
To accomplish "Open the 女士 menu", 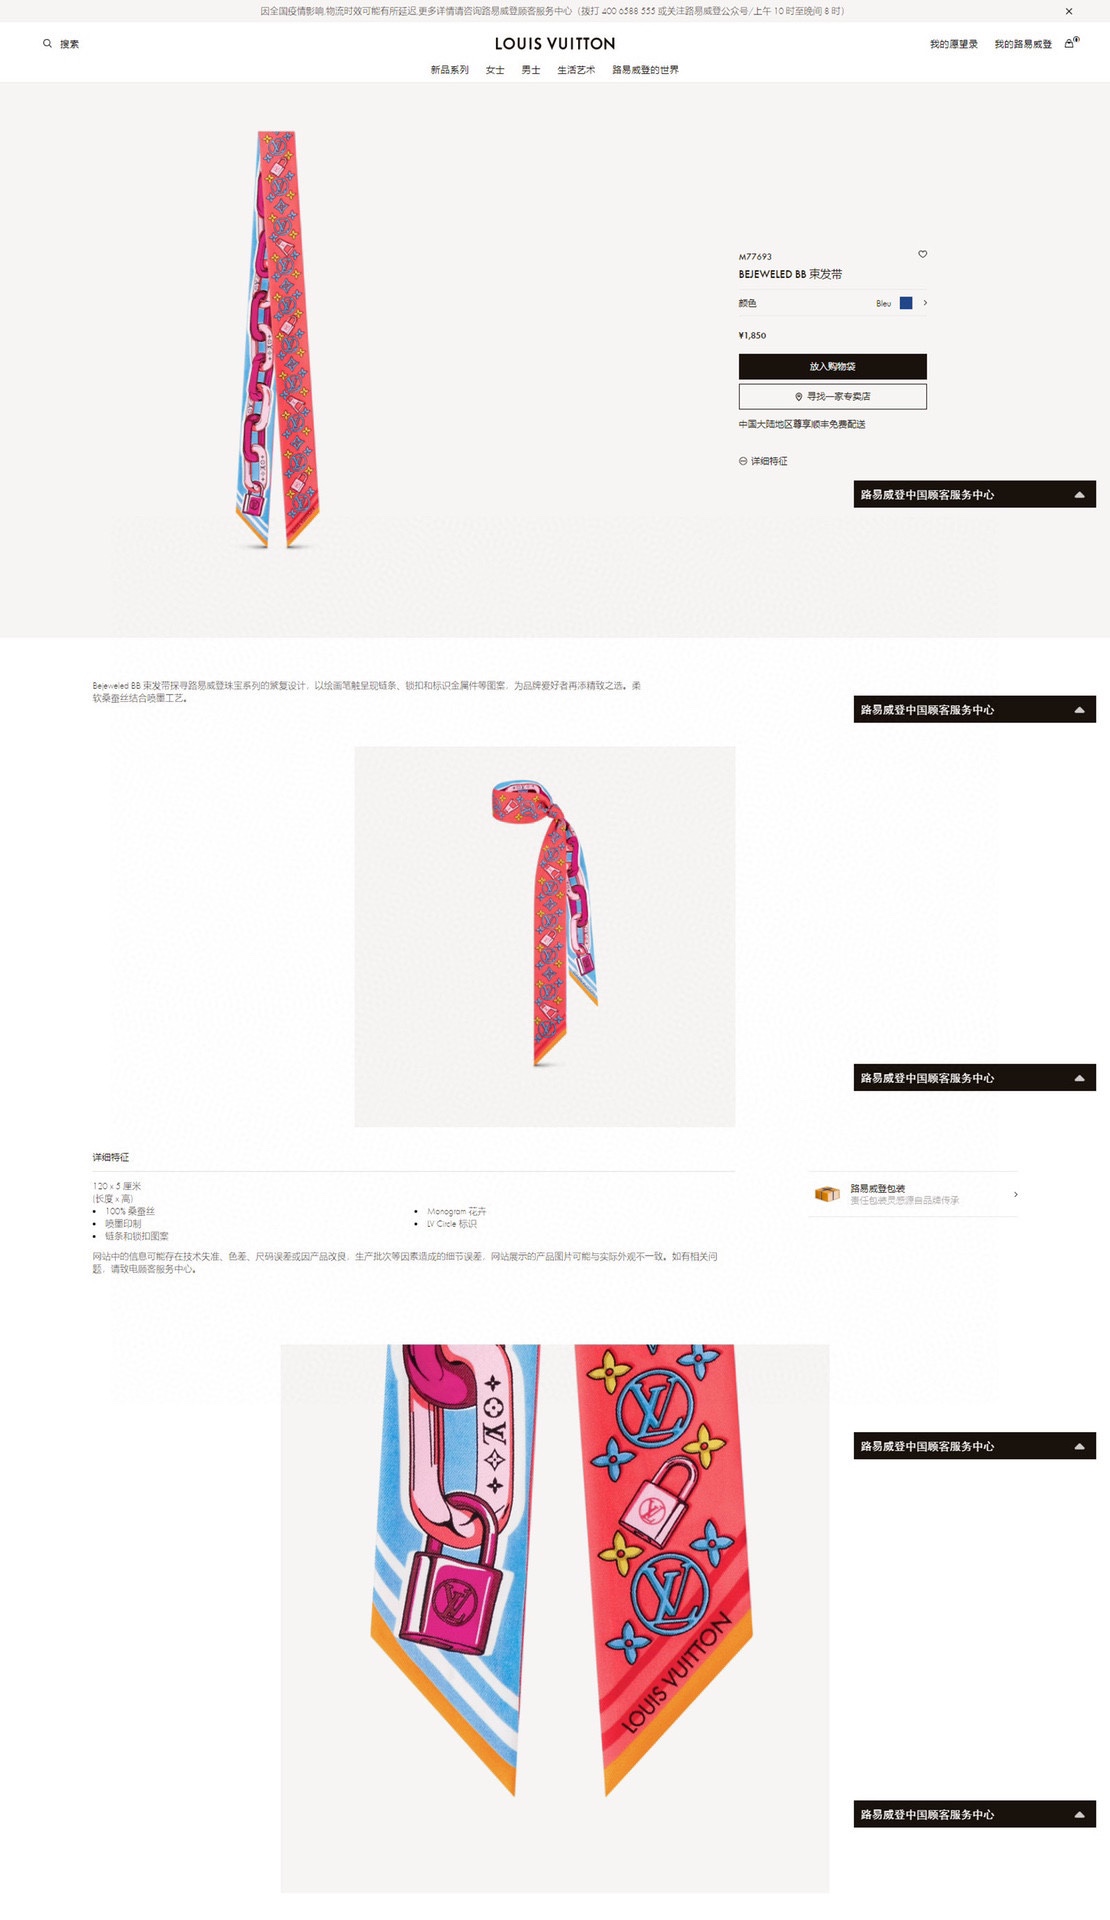I will point(495,70).
